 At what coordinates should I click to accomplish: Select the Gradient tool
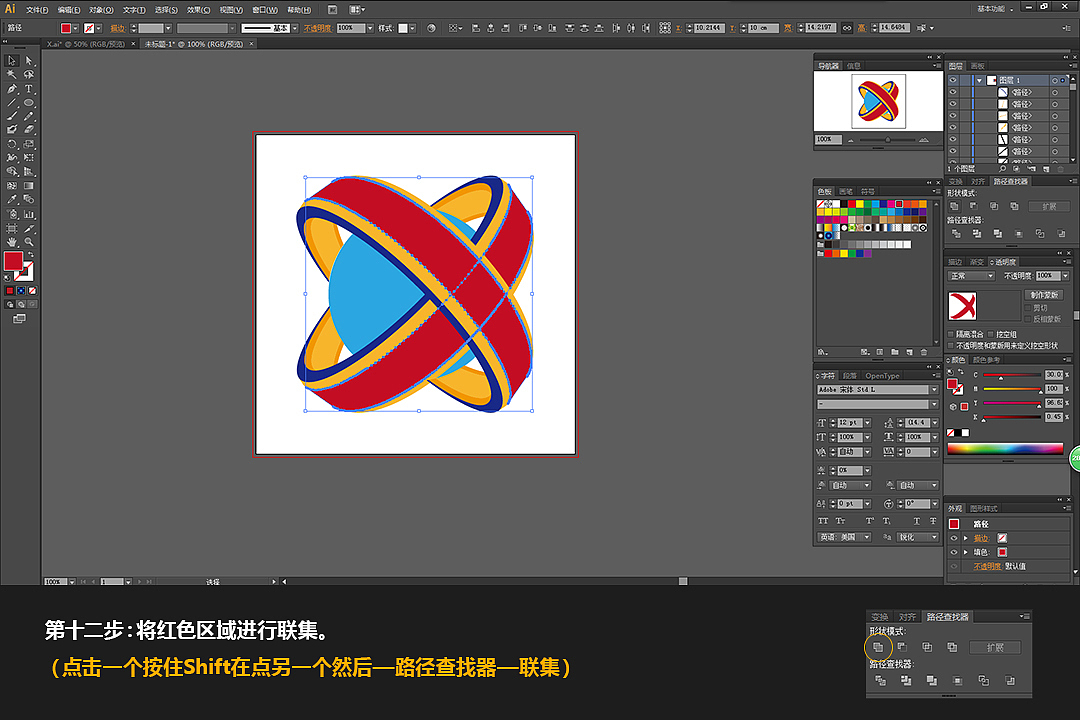click(x=28, y=185)
